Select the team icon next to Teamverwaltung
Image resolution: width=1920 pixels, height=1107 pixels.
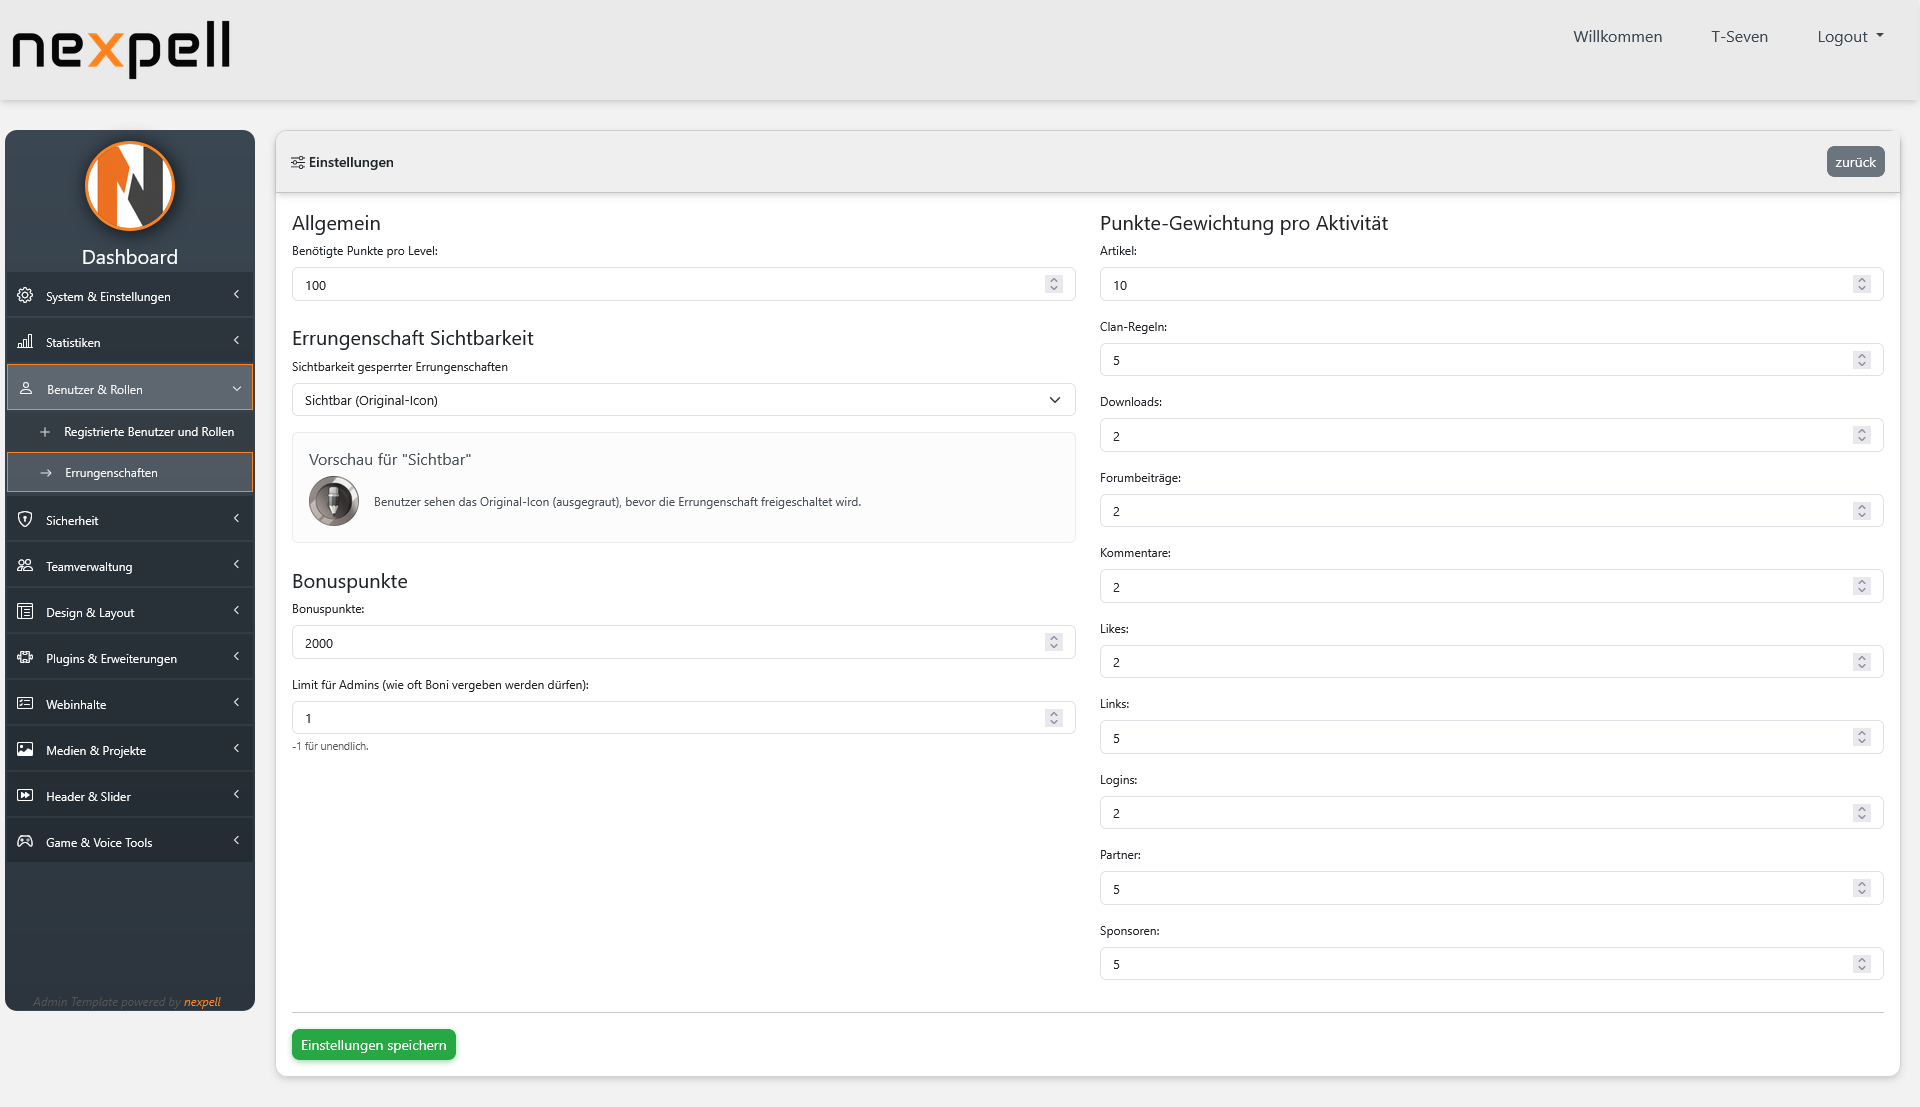(x=24, y=565)
